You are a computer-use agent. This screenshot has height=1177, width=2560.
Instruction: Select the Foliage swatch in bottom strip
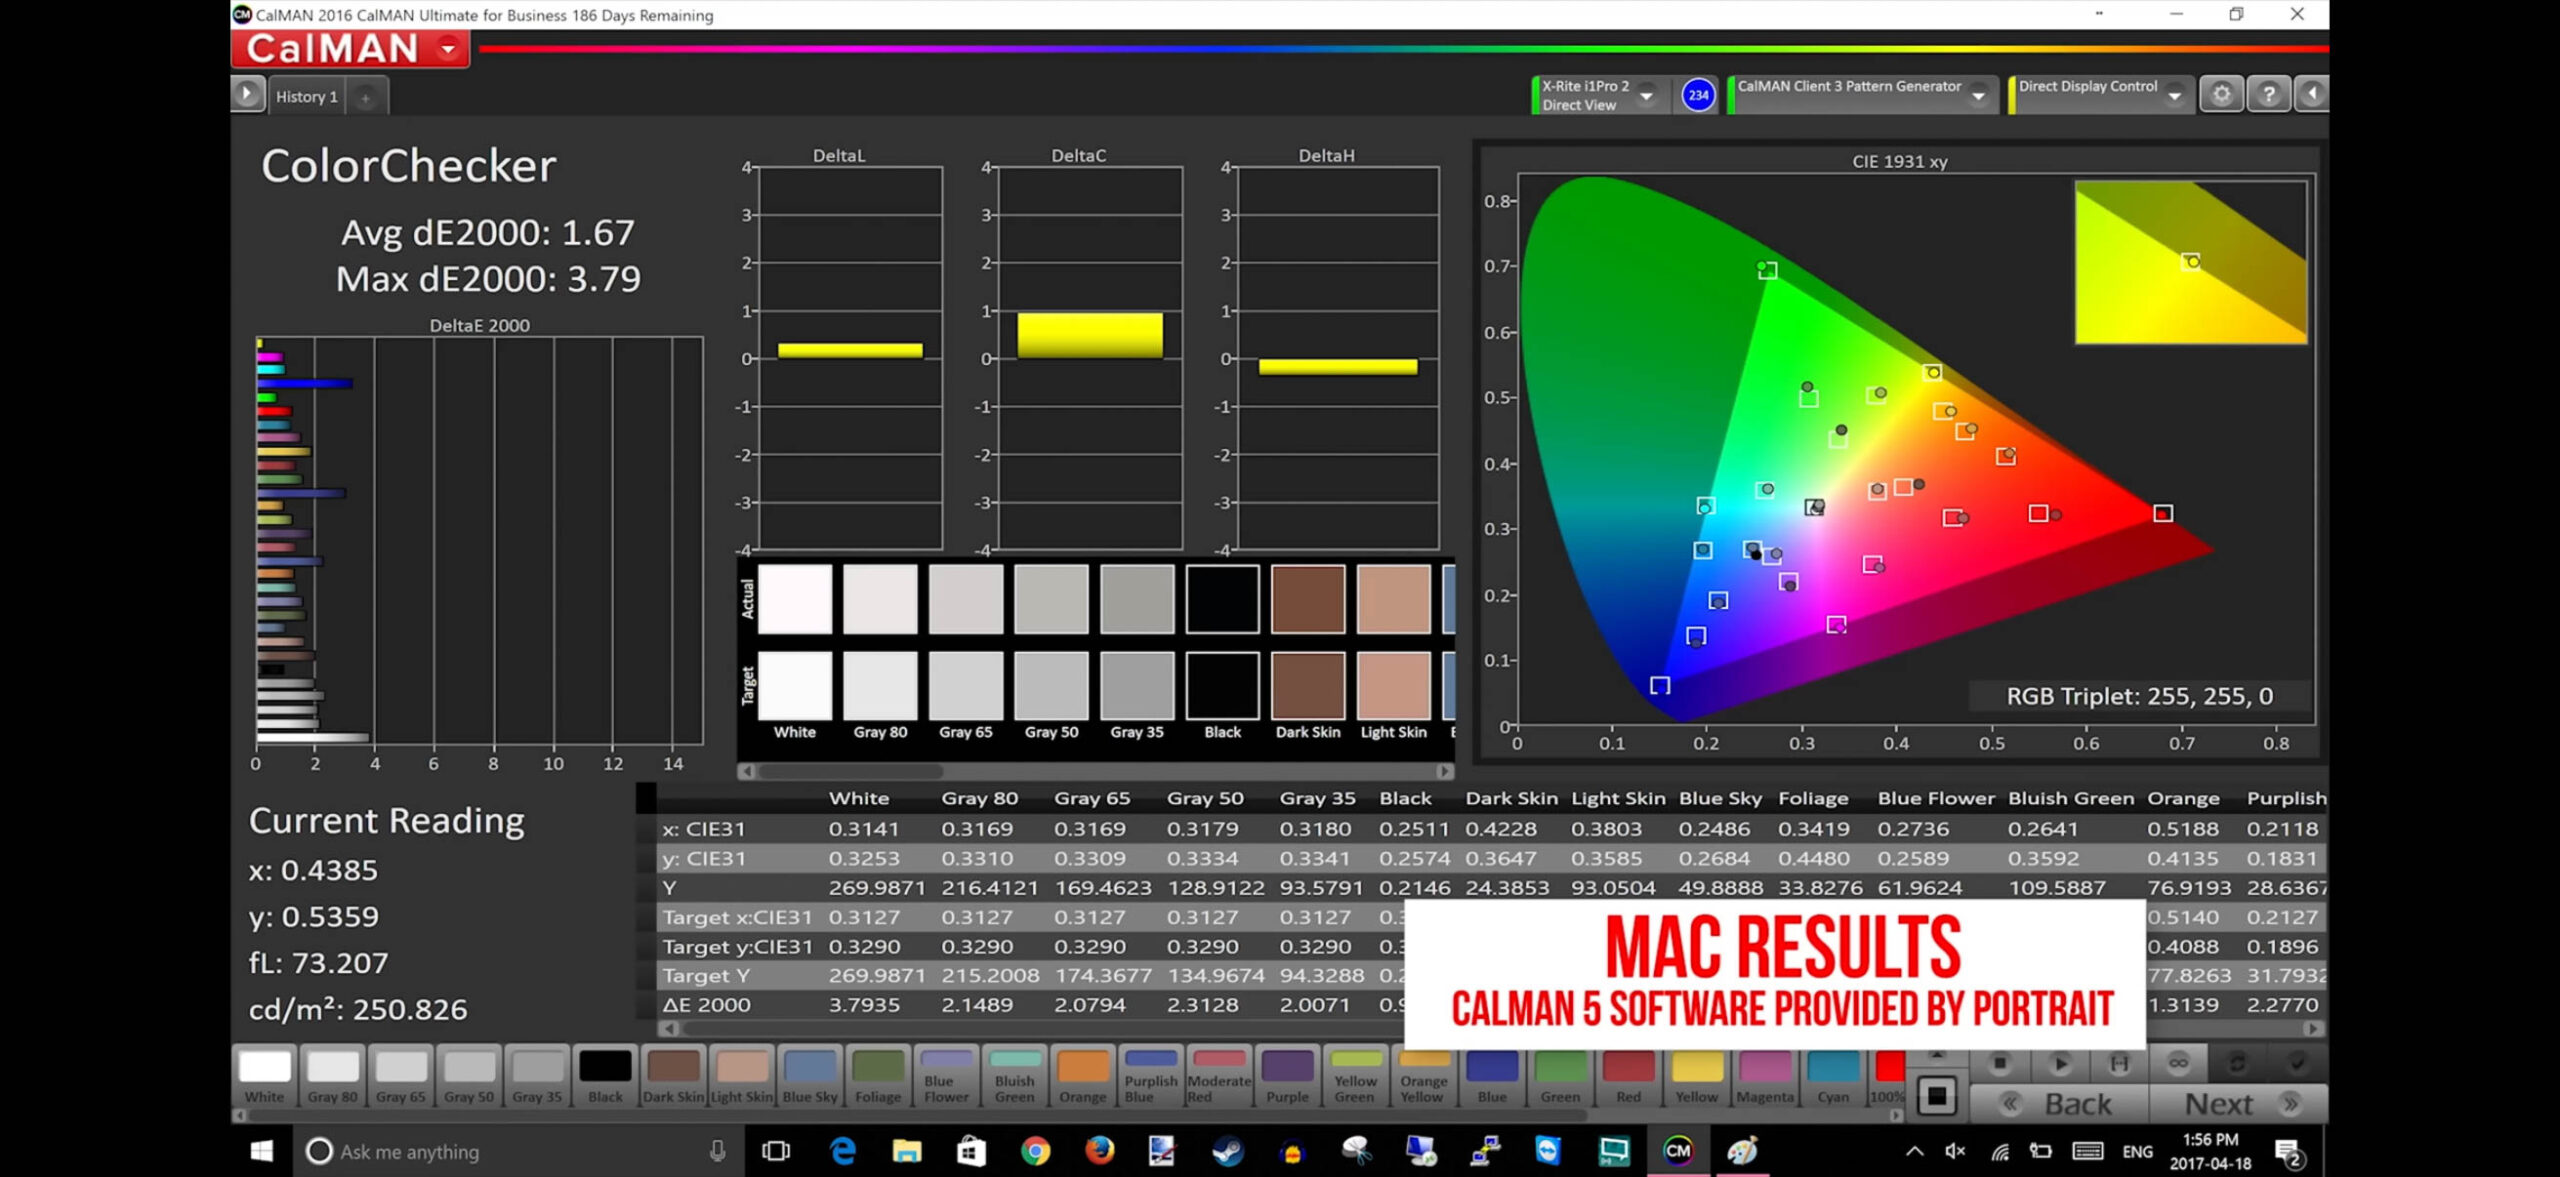click(878, 1076)
